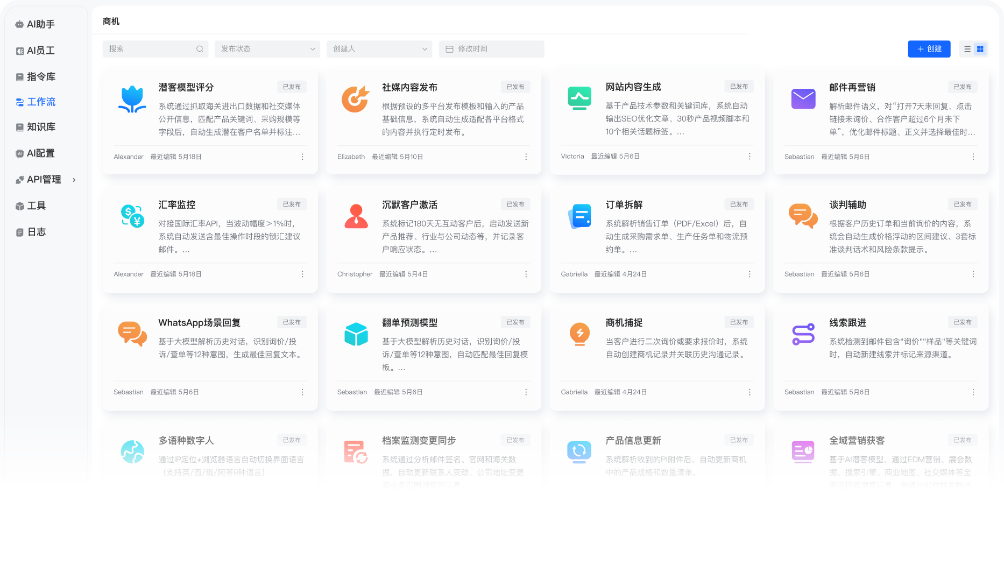Click the blue 创建 button
This screenshot has width=1004, height=565.
click(x=929, y=49)
